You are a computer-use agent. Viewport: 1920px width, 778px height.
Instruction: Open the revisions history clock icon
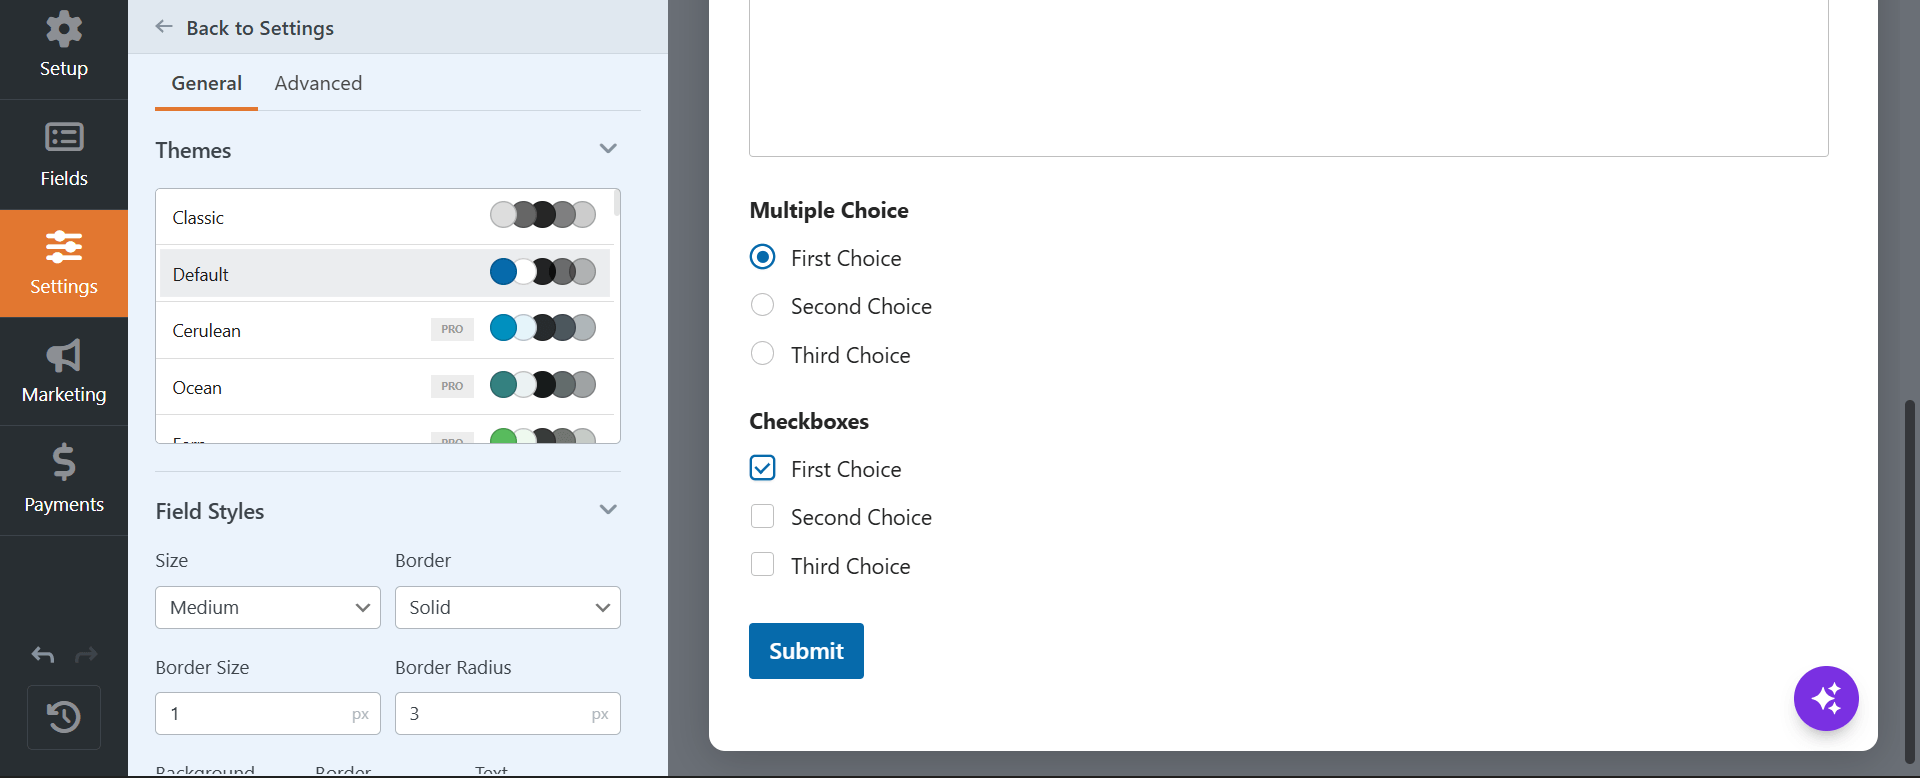[64, 717]
